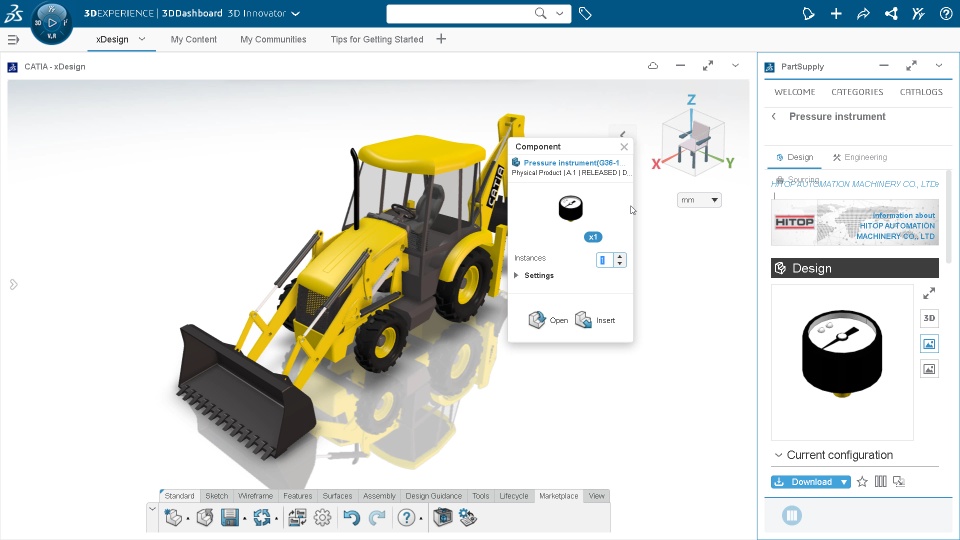Open the search options dropdown arrow
The image size is (960, 540).
(560, 13)
